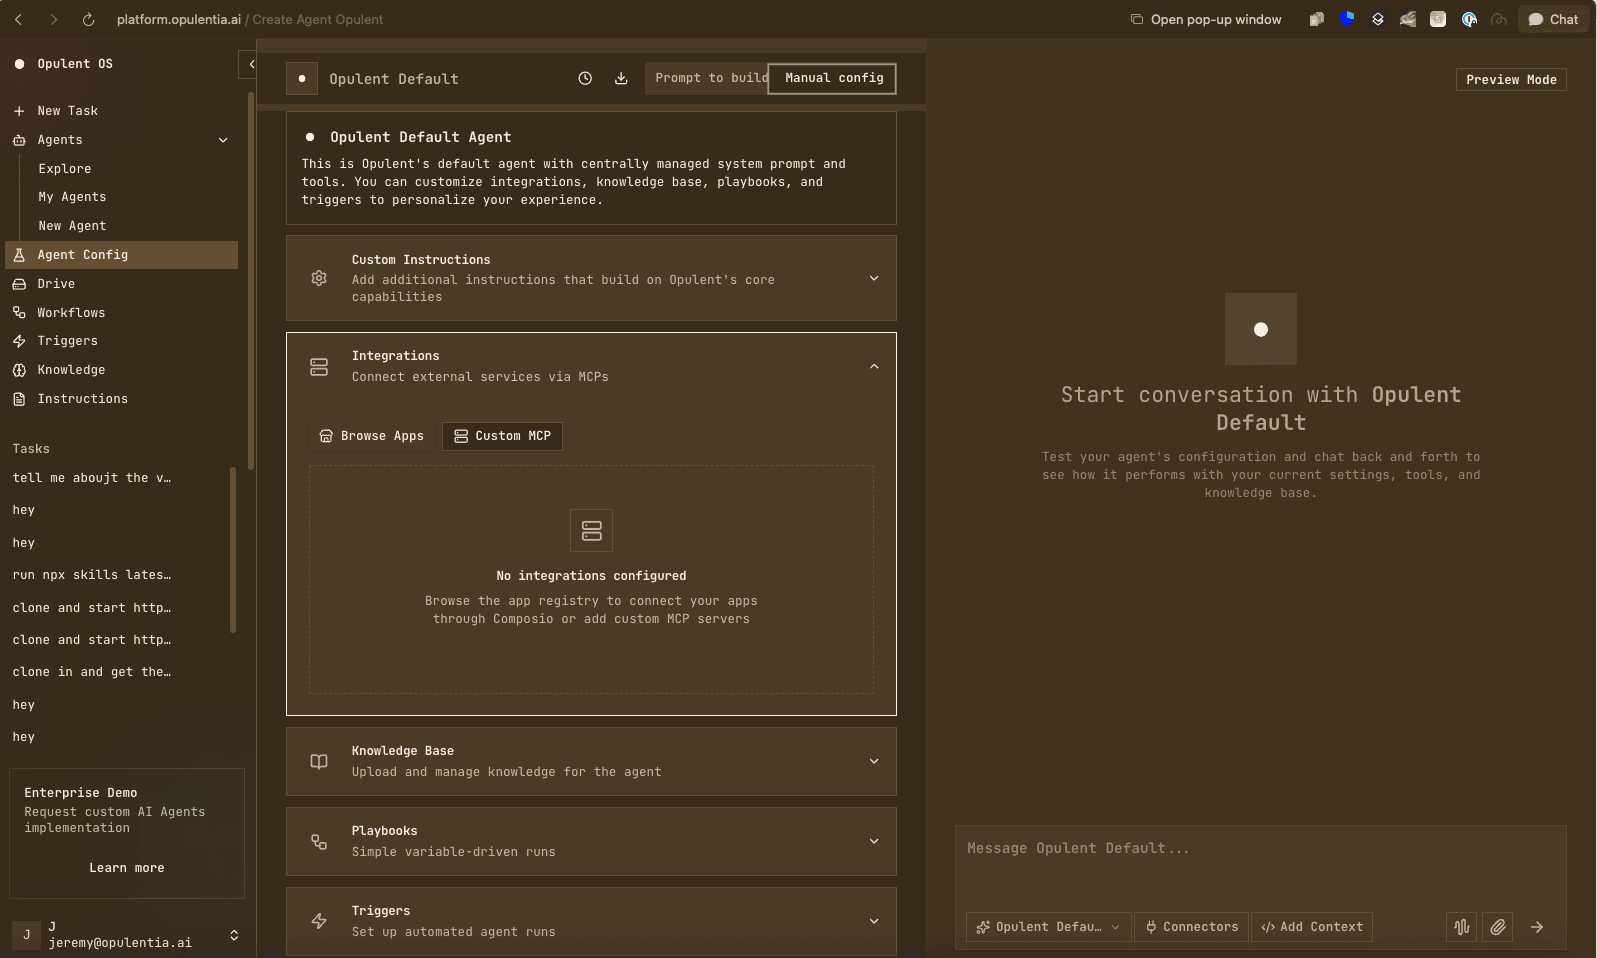This screenshot has width=1597, height=958.
Task: Select Agent Config in sidebar
Action: (x=121, y=255)
